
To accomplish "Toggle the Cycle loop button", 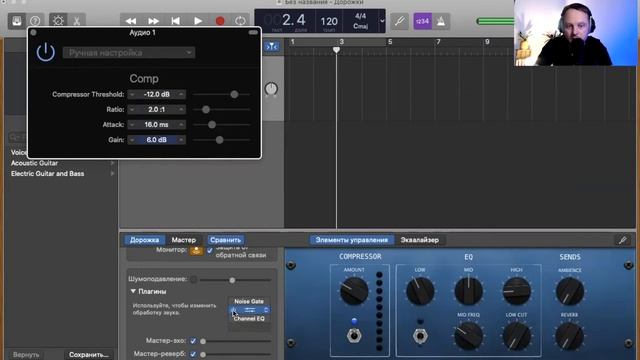I will (240, 21).
